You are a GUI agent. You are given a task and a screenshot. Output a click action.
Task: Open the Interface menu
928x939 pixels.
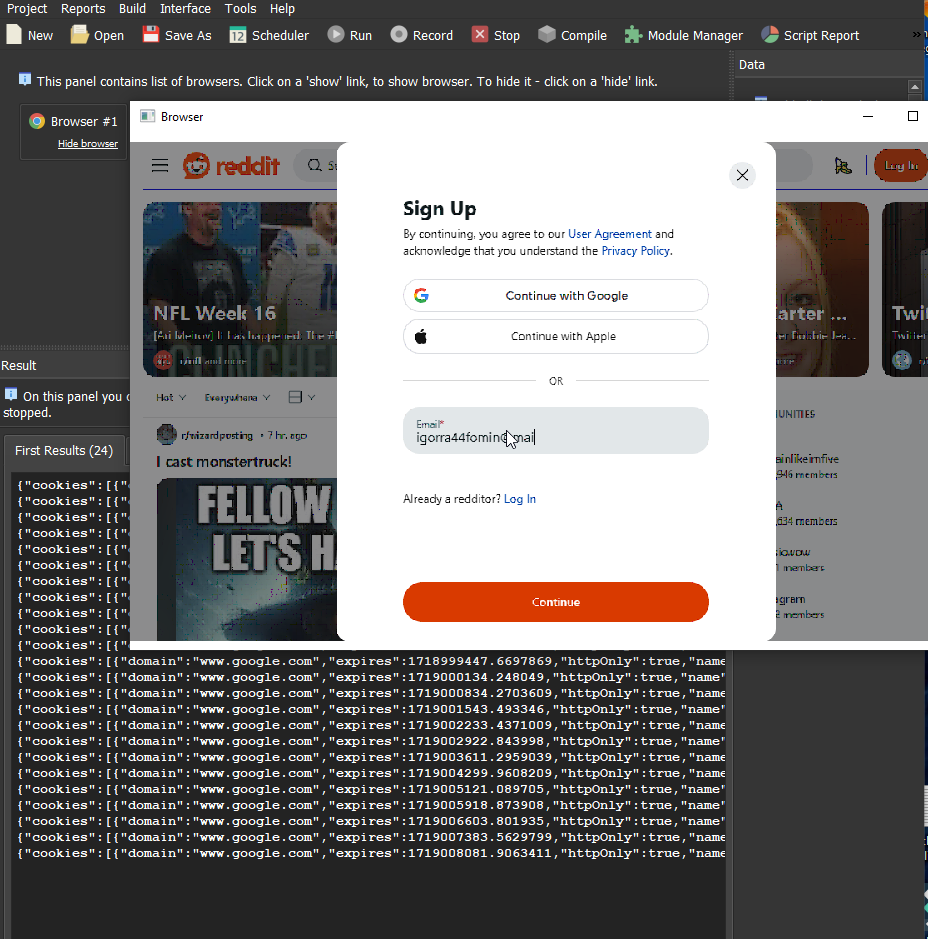coord(186,8)
